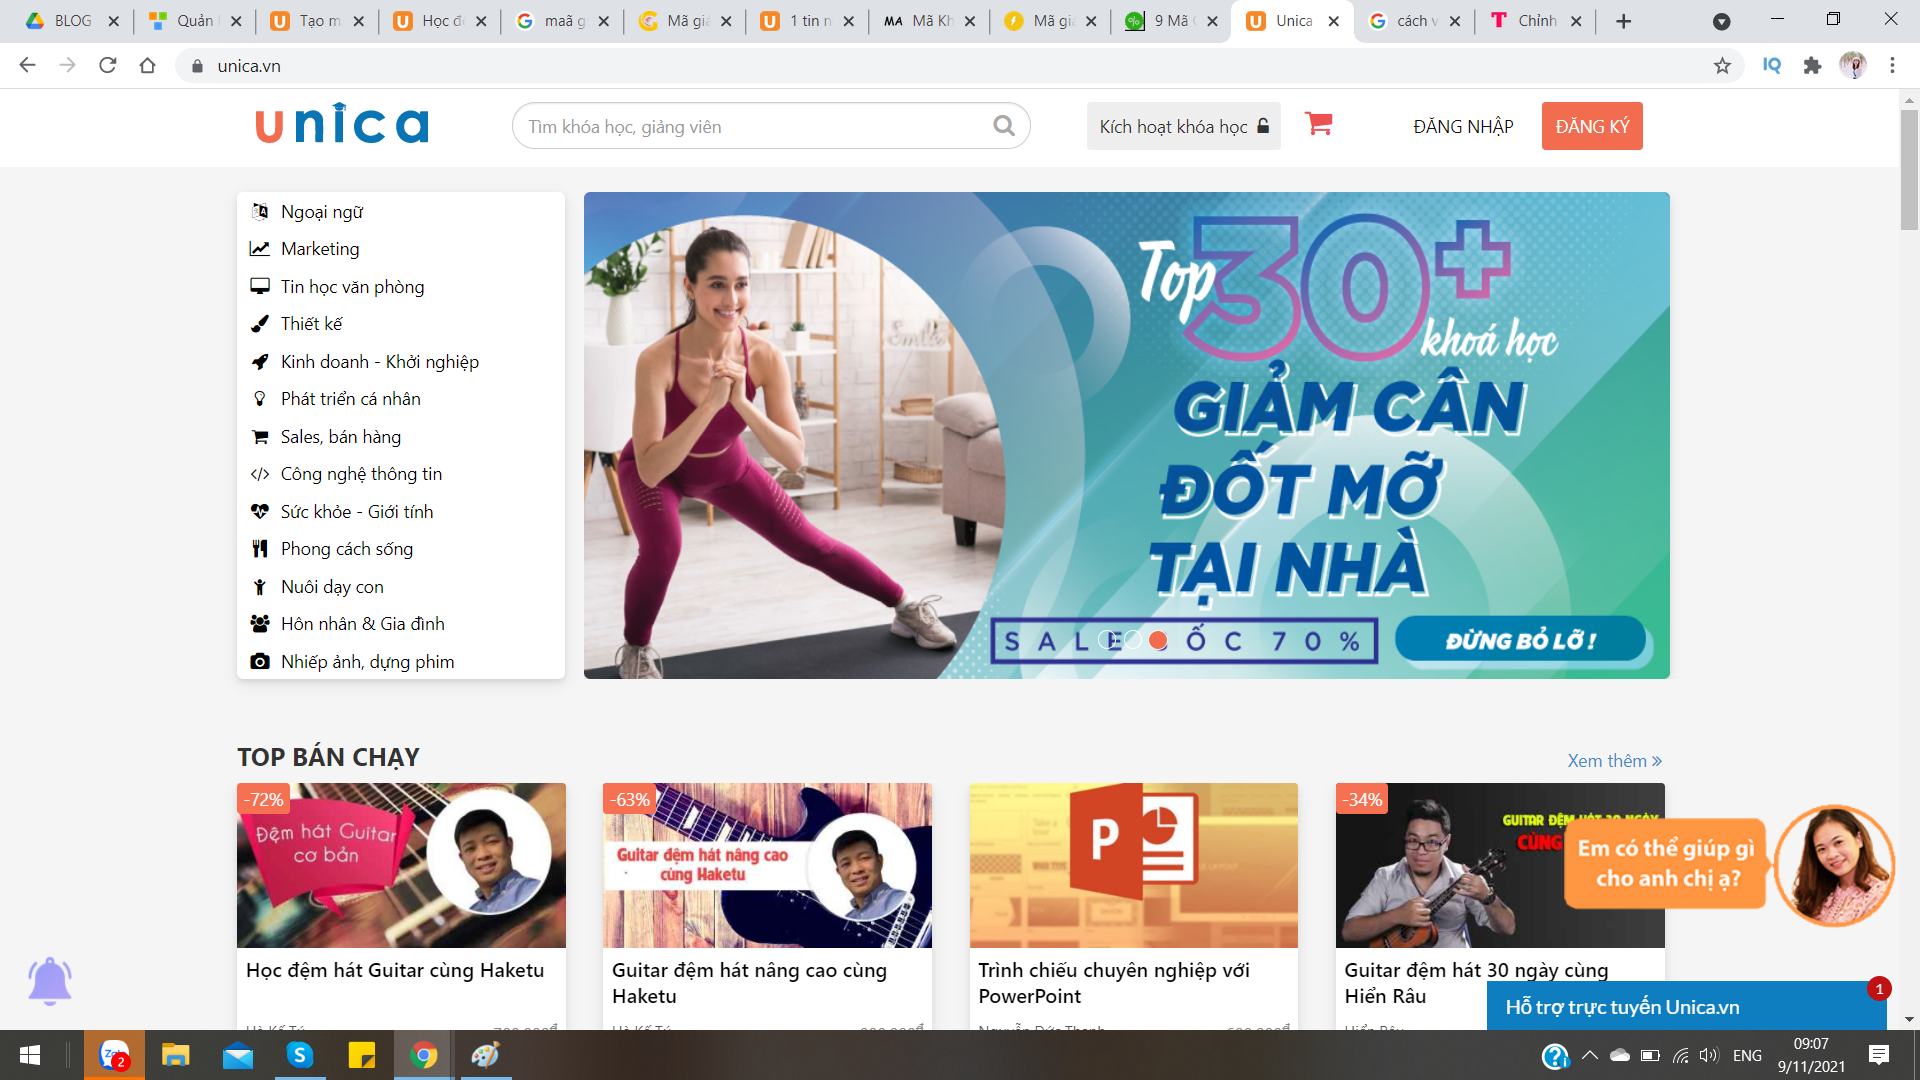Open the Marketing category

320,249
